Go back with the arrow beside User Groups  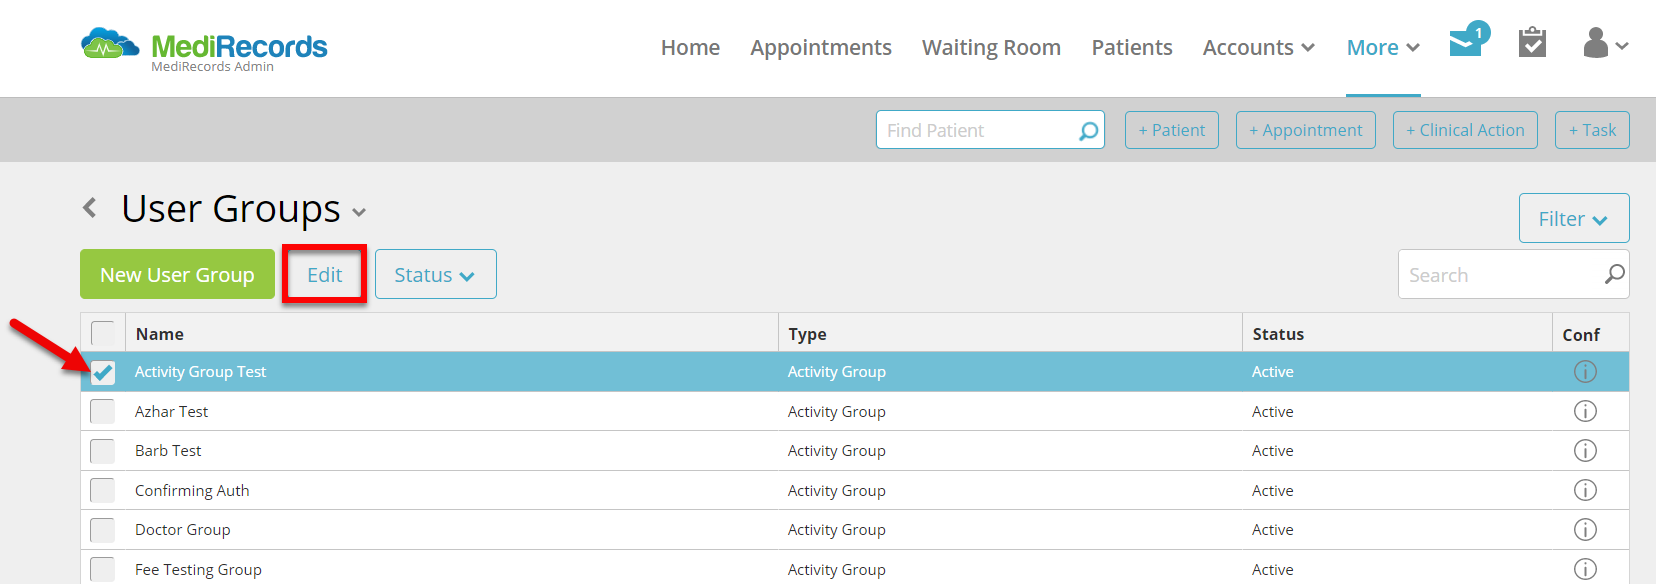[90, 208]
